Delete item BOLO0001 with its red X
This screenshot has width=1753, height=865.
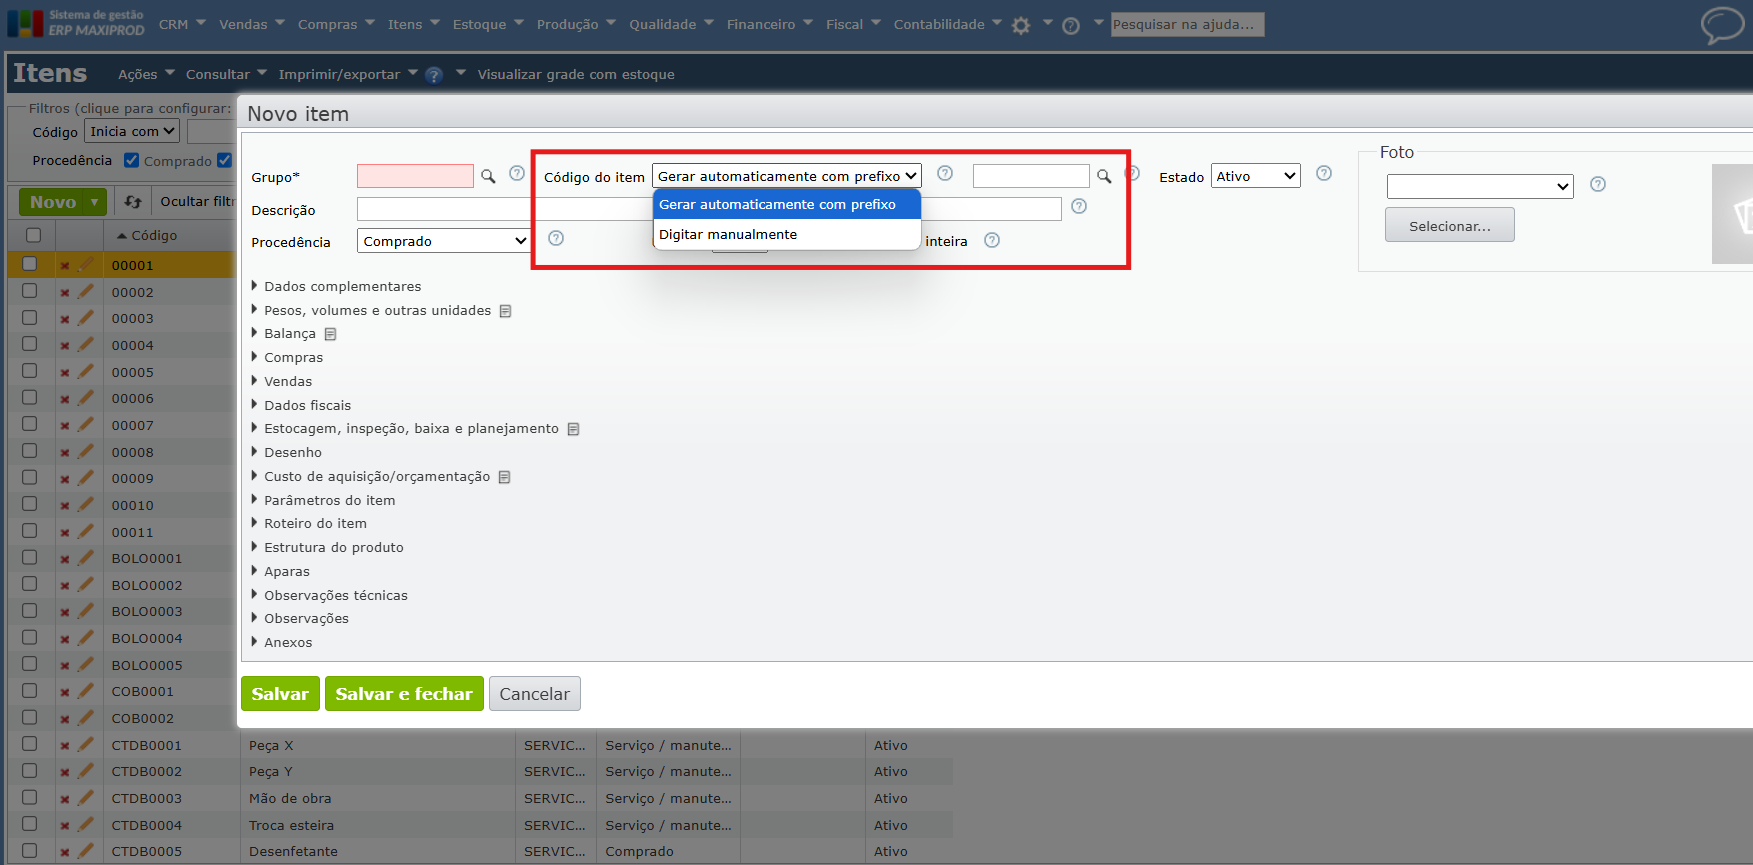[x=65, y=559]
